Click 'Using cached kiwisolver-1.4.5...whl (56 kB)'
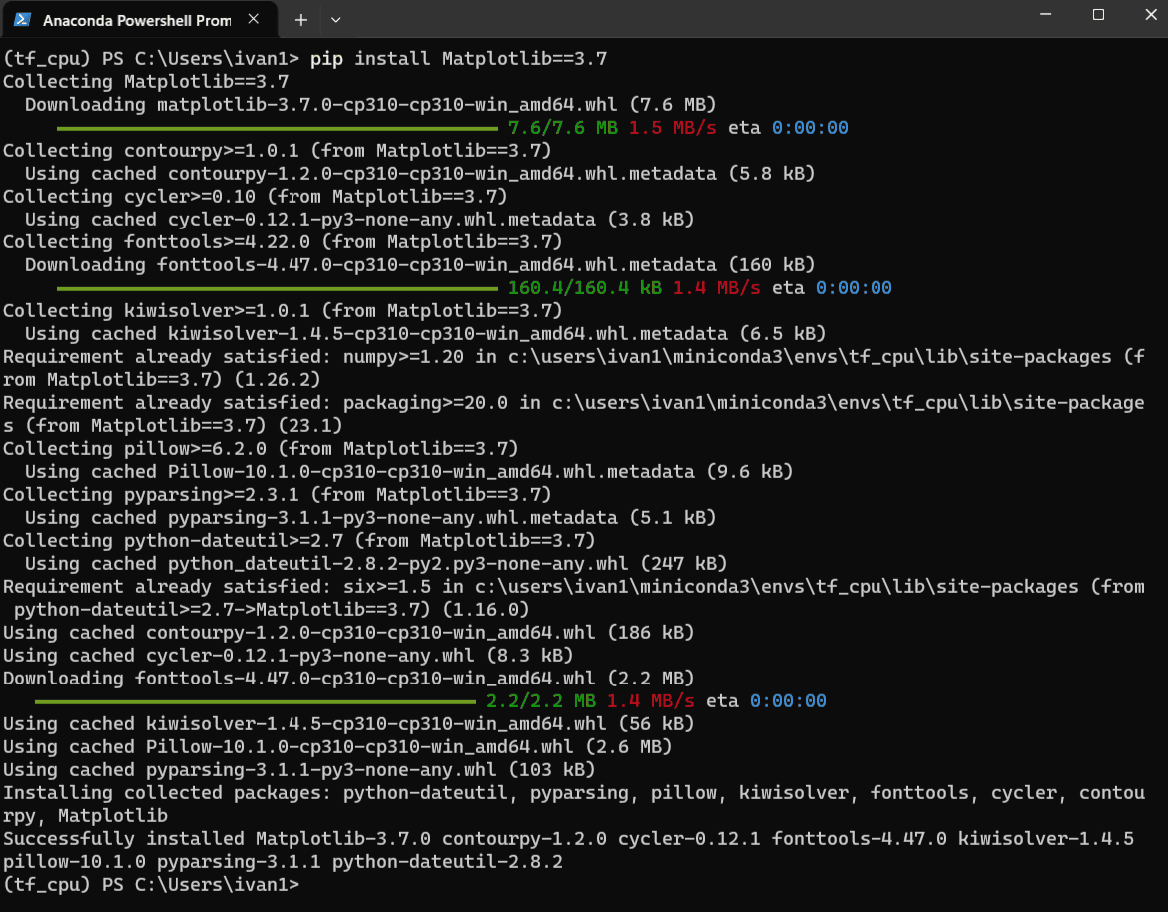The width and height of the screenshot is (1168, 912). [x=349, y=724]
